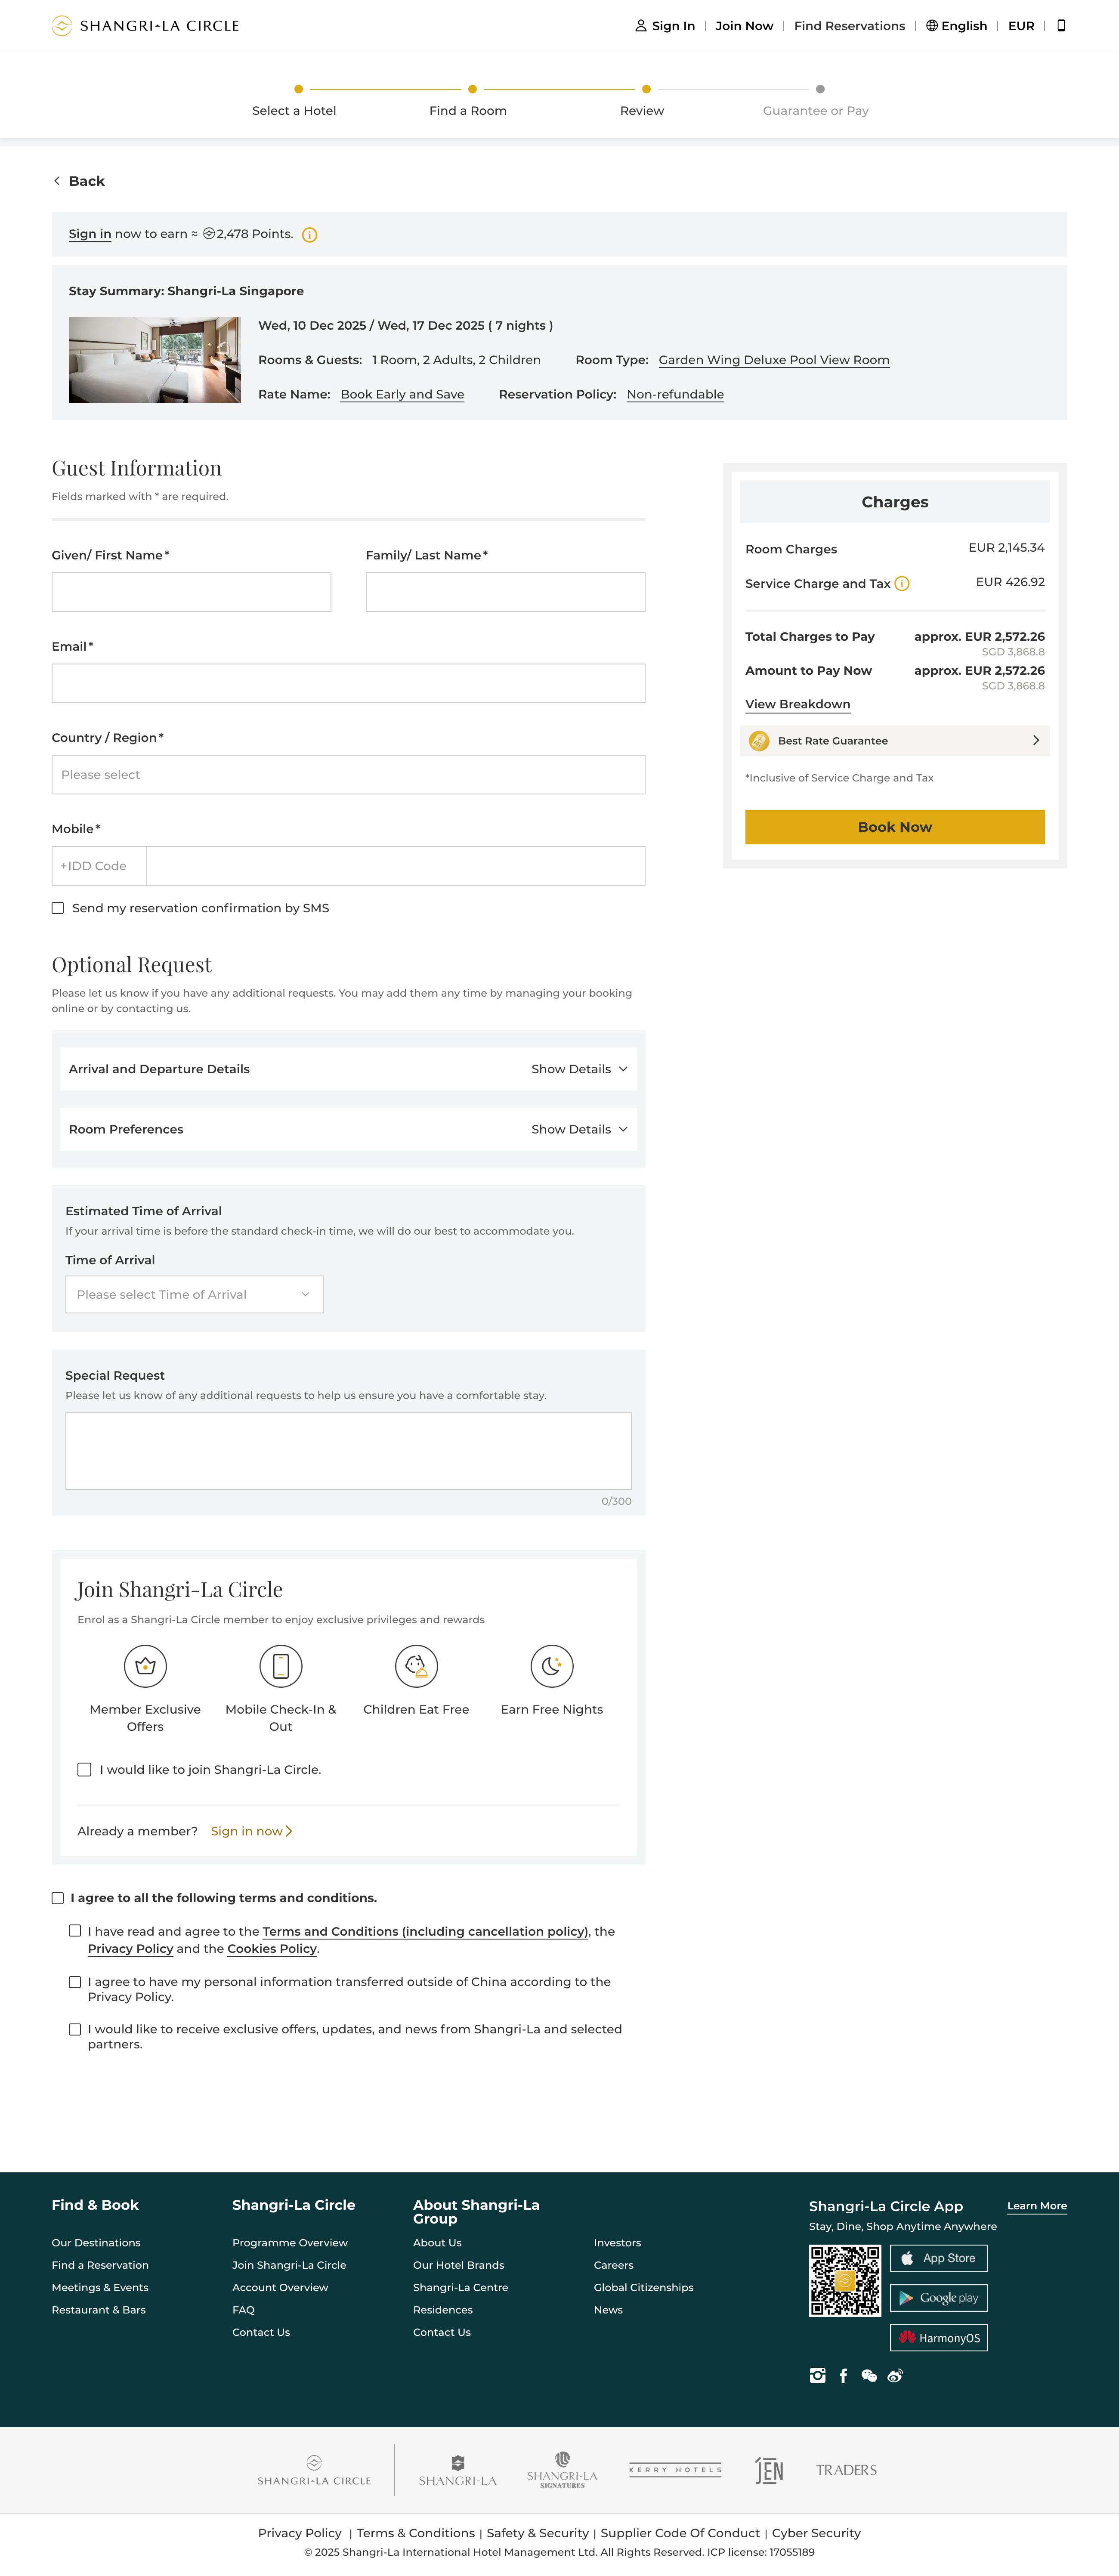The width and height of the screenshot is (1119, 2576).
Task: Check the I would like to join Shangri-La Circle box
Action: pos(85,1770)
